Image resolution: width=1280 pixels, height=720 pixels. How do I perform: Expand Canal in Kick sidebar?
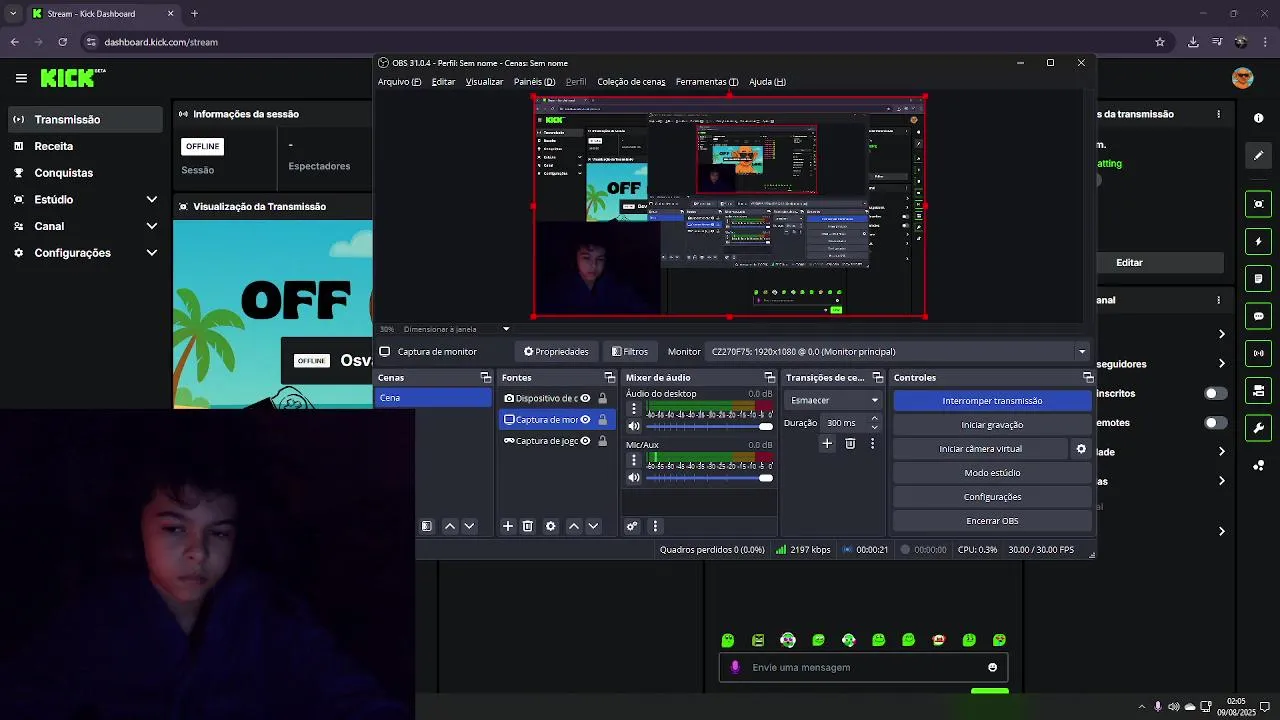pyautogui.click(x=152, y=227)
